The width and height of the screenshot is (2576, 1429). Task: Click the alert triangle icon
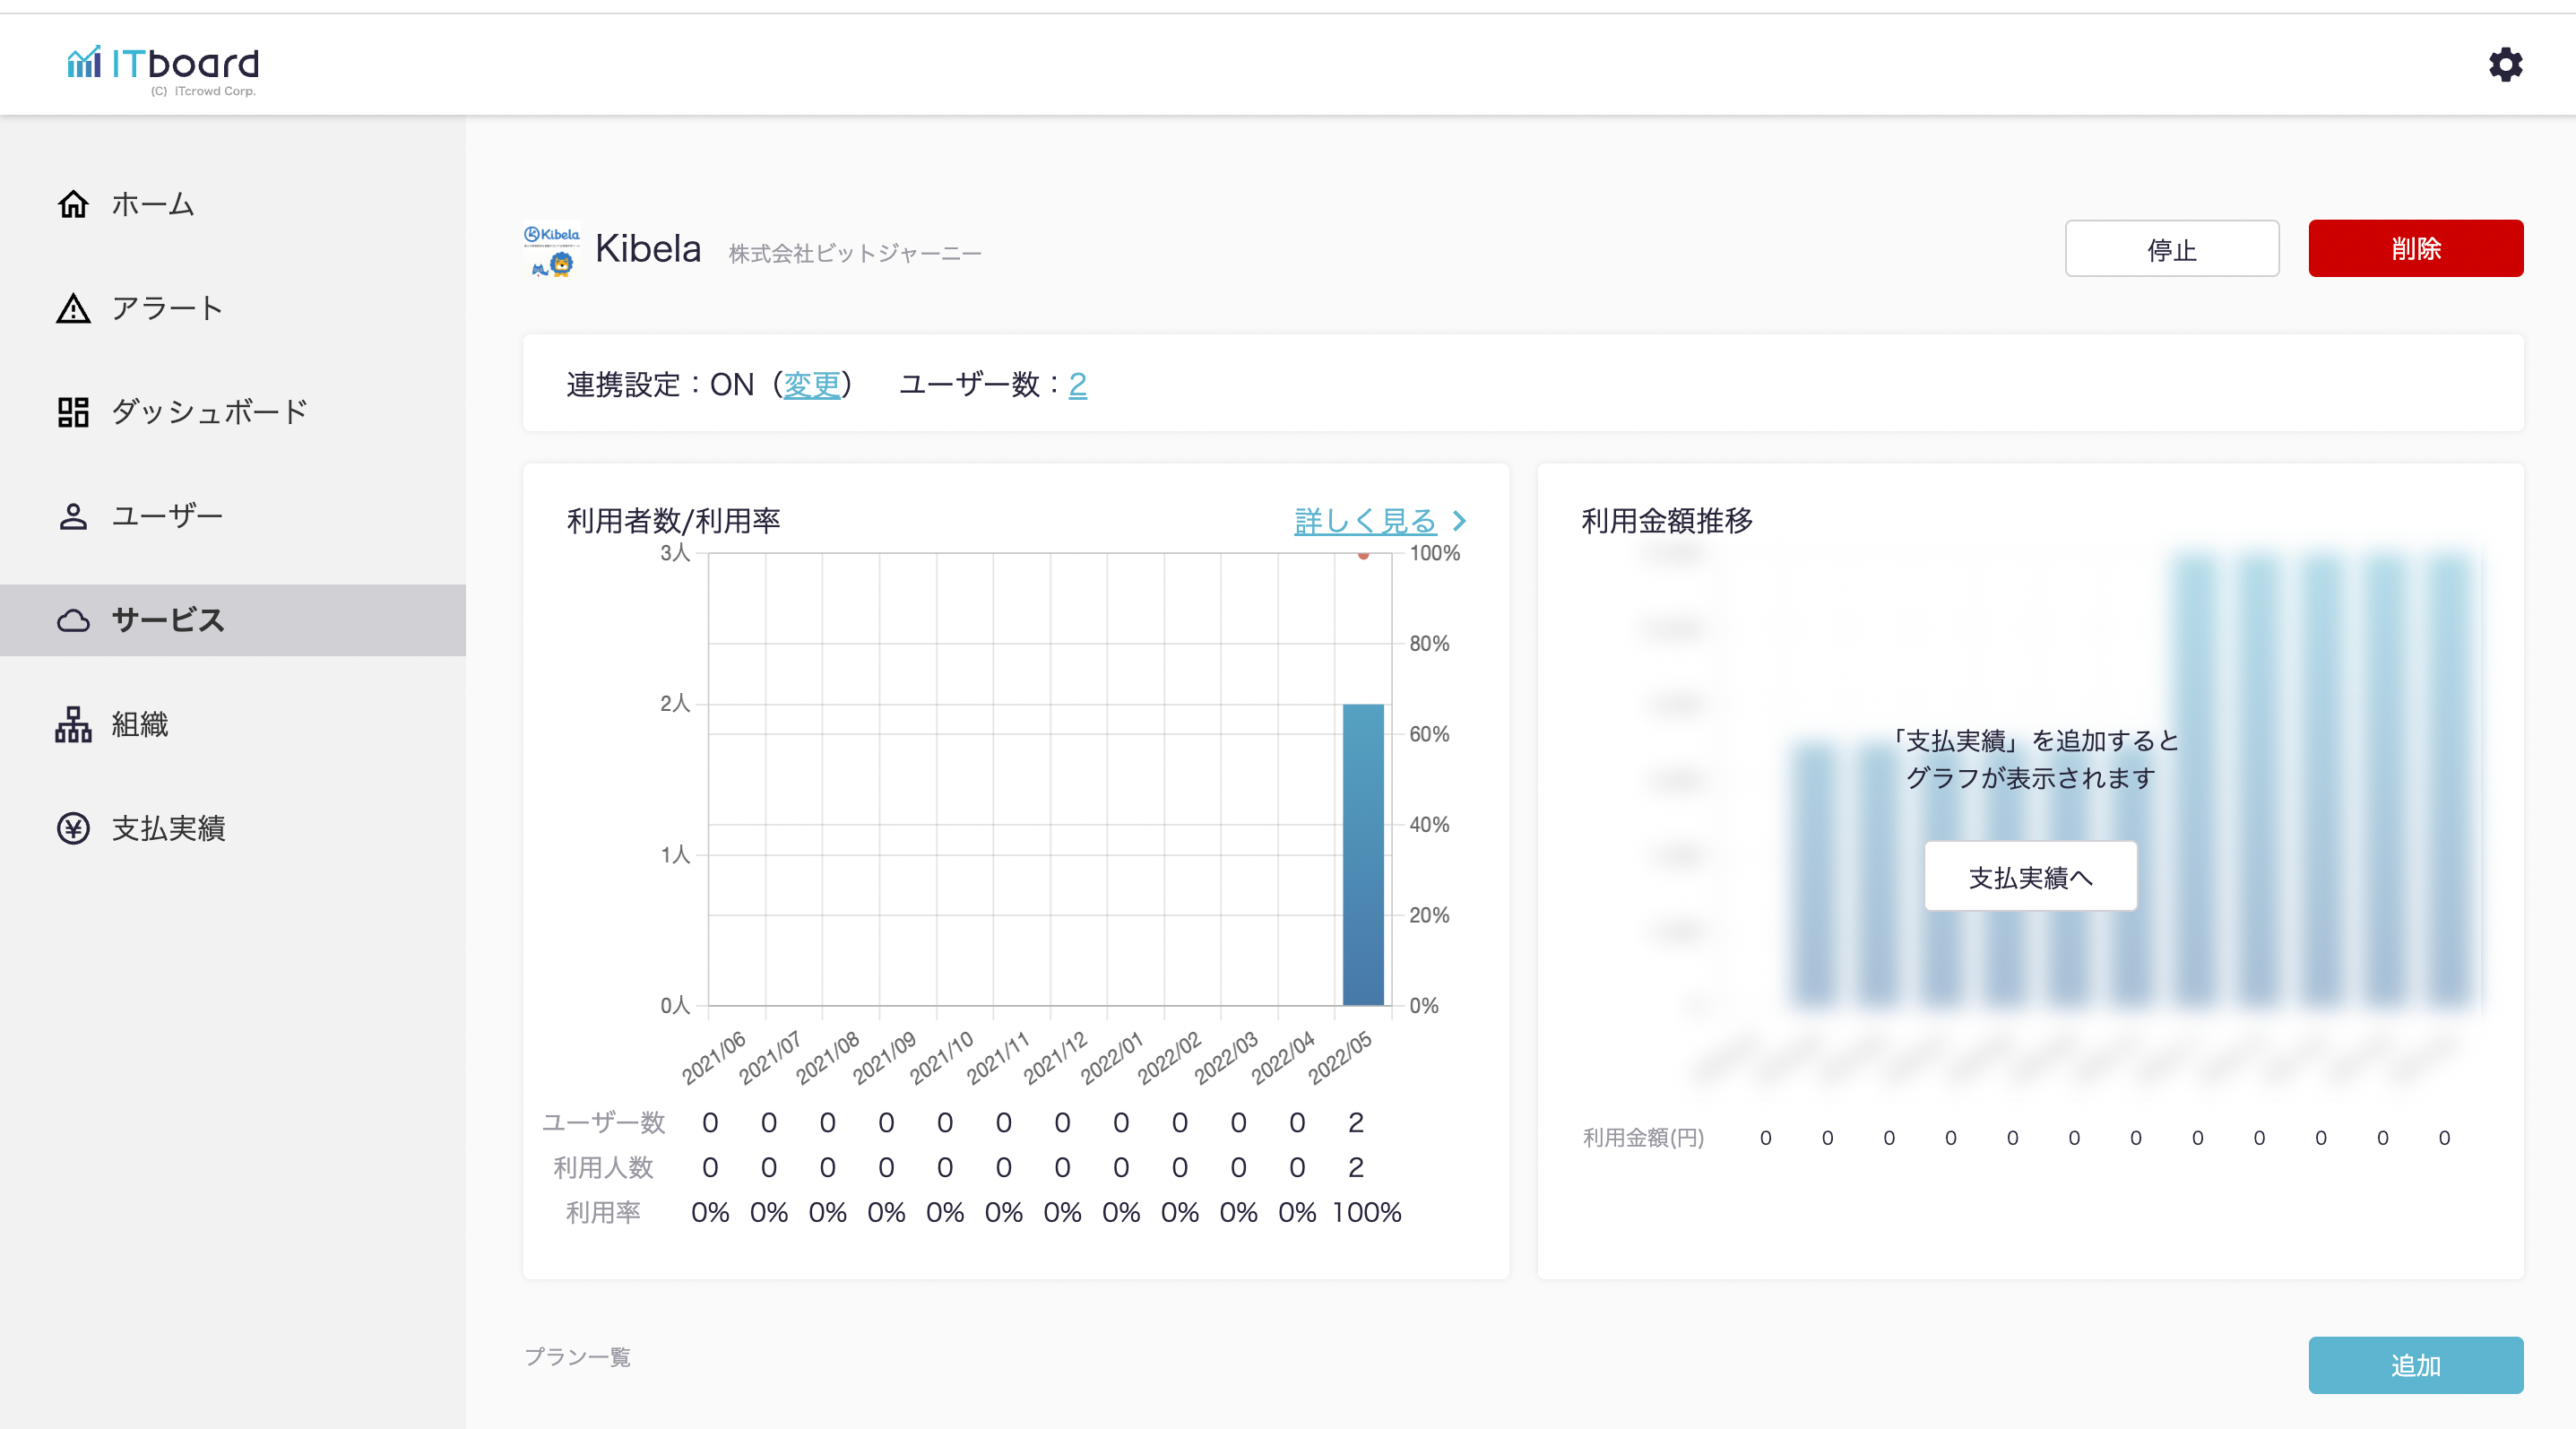pos(73,308)
